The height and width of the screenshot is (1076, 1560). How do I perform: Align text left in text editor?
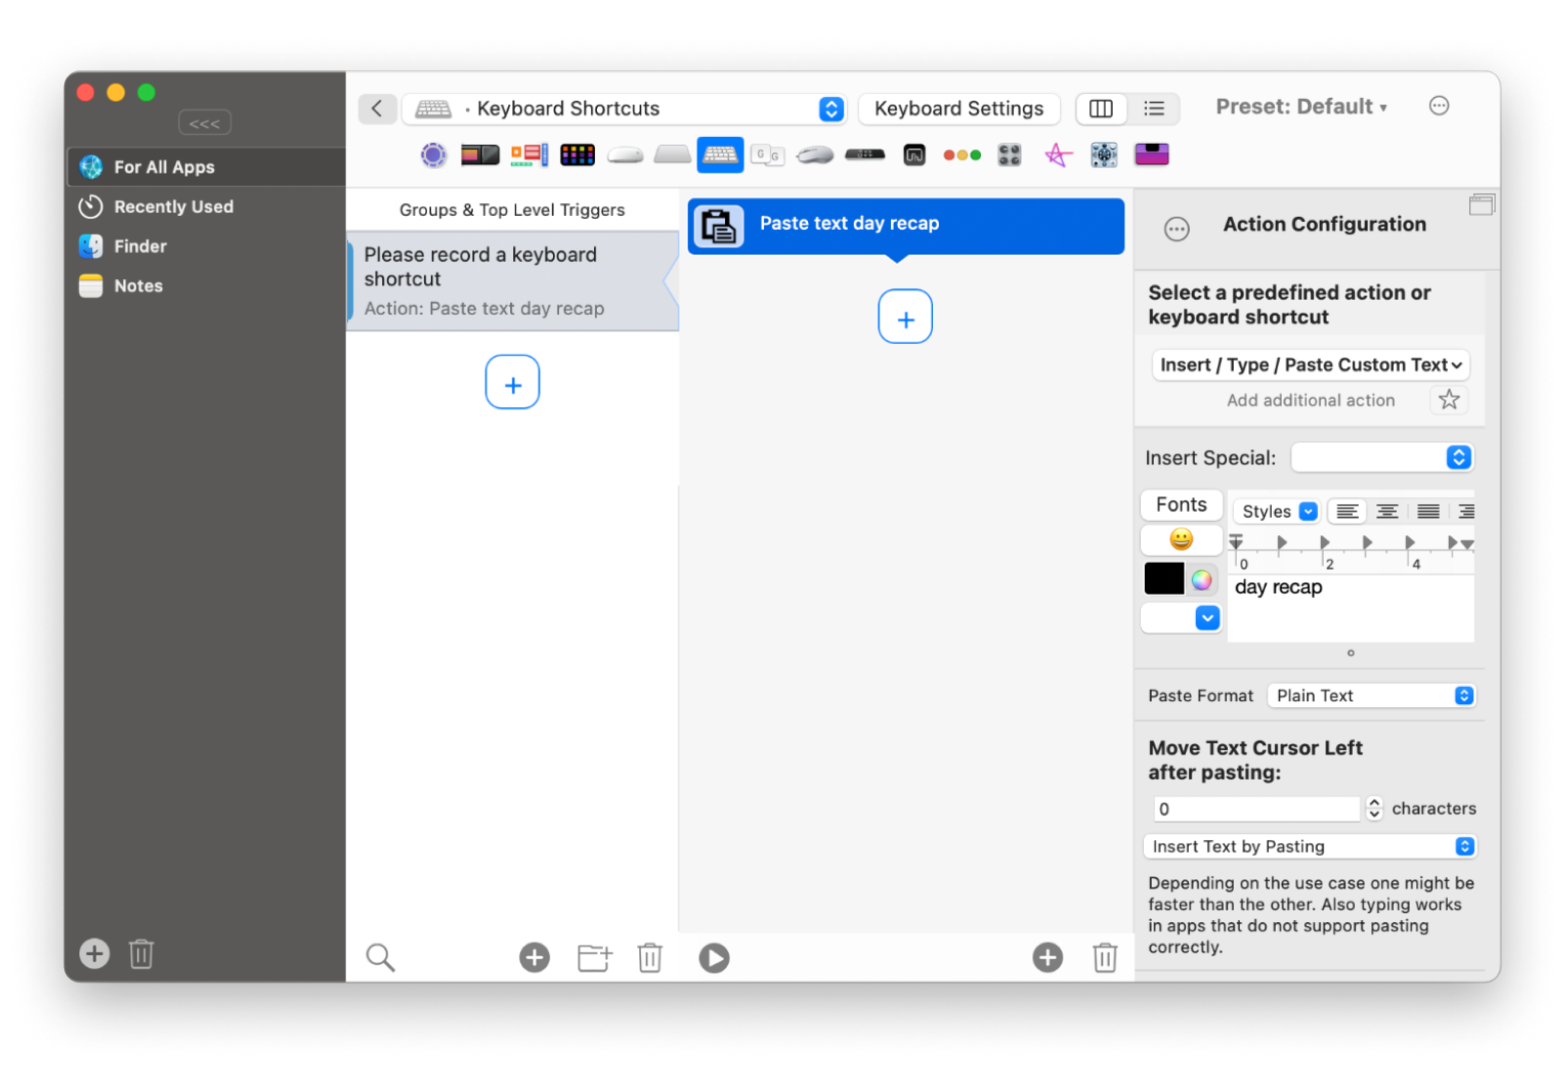tap(1347, 512)
